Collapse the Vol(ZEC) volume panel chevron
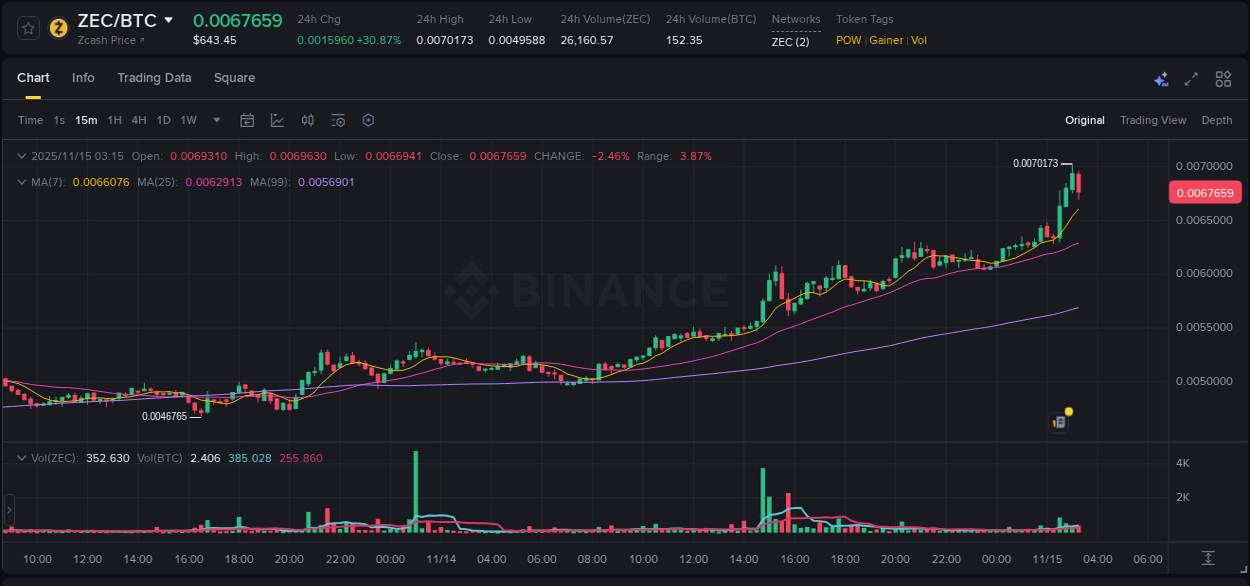This screenshot has height=586, width=1250. pos(21,457)
